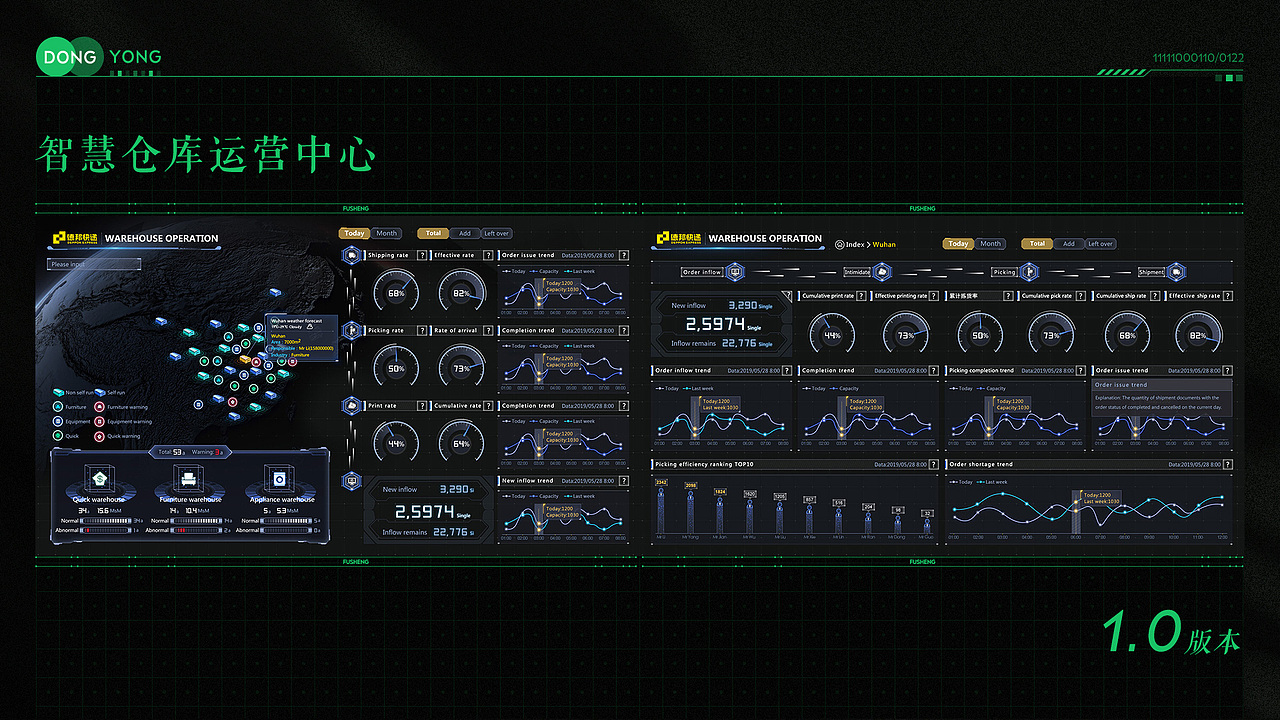Screen dimensions: 1280x720
Task: Switch to Month above the Shipping rate gauge
Action: pyautogui.click(x=387, y=233)
